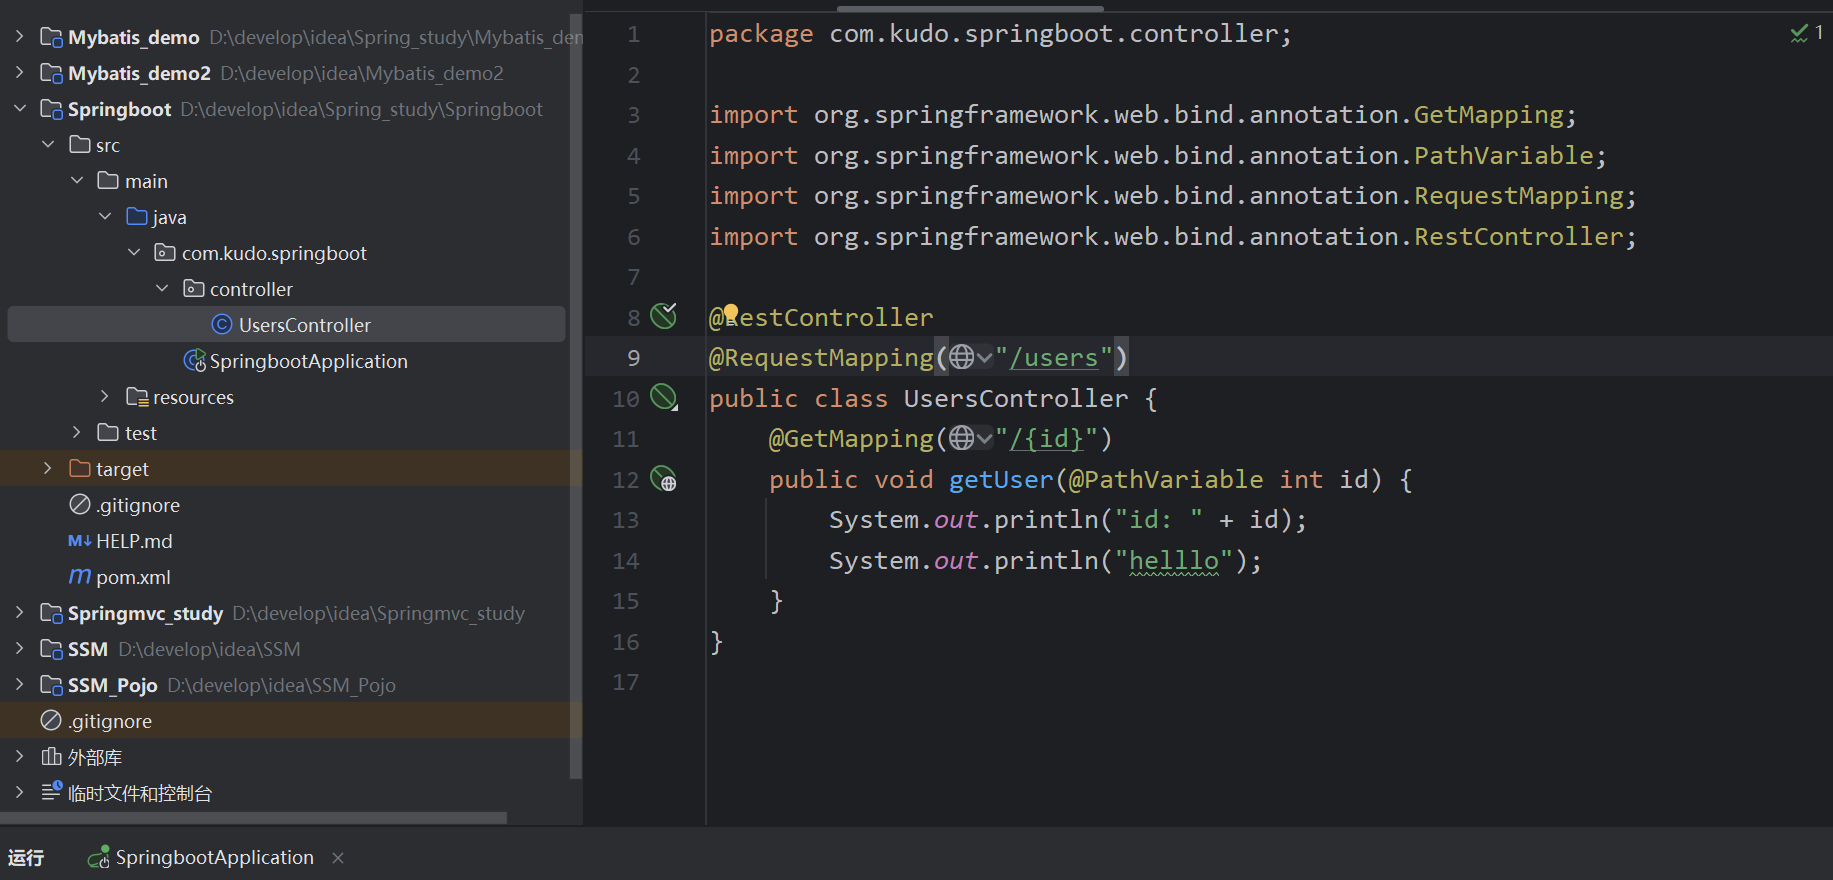Screen dimensions: 1833x880
Task: Select the UsersController class icon in tree
Action: (222, 325)
